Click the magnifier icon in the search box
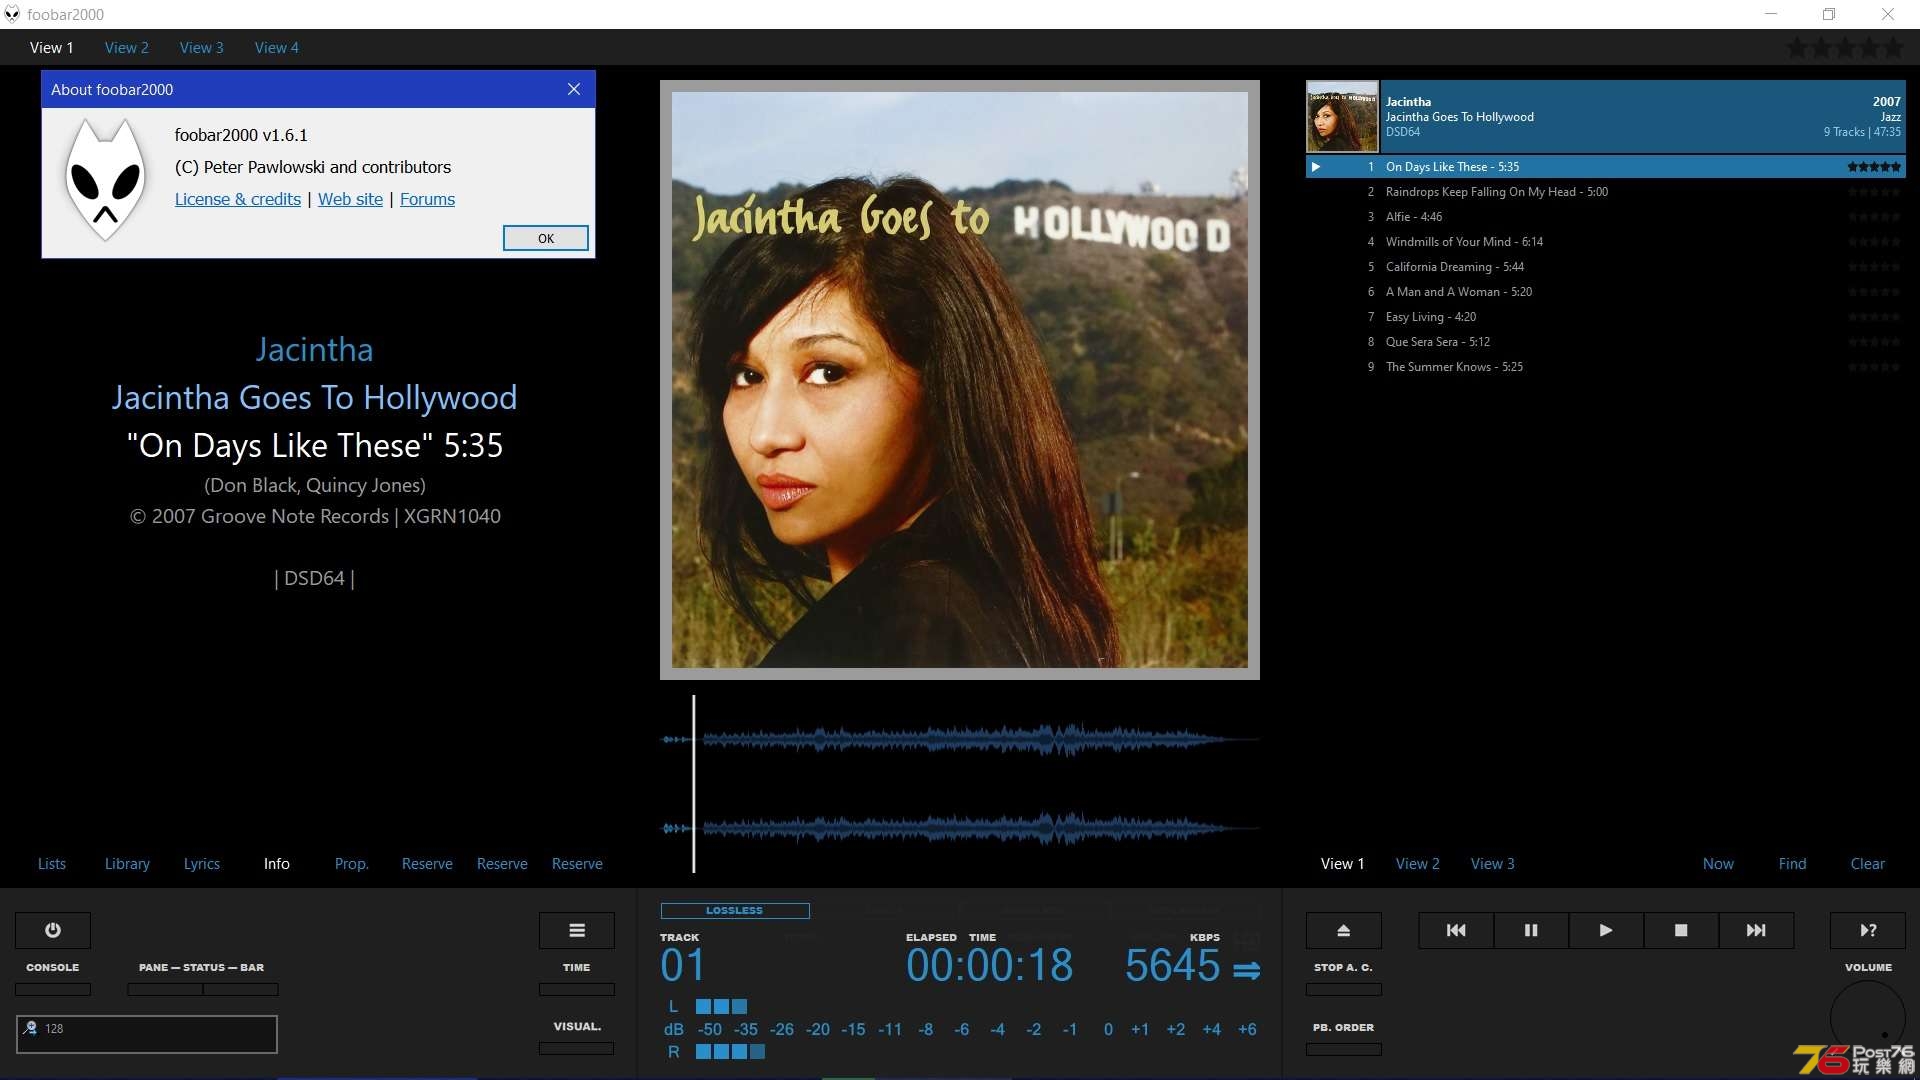Image resolution: width=1920 pixels, height=1080 pixels. pyautogui.click(x=30, y=1028)
